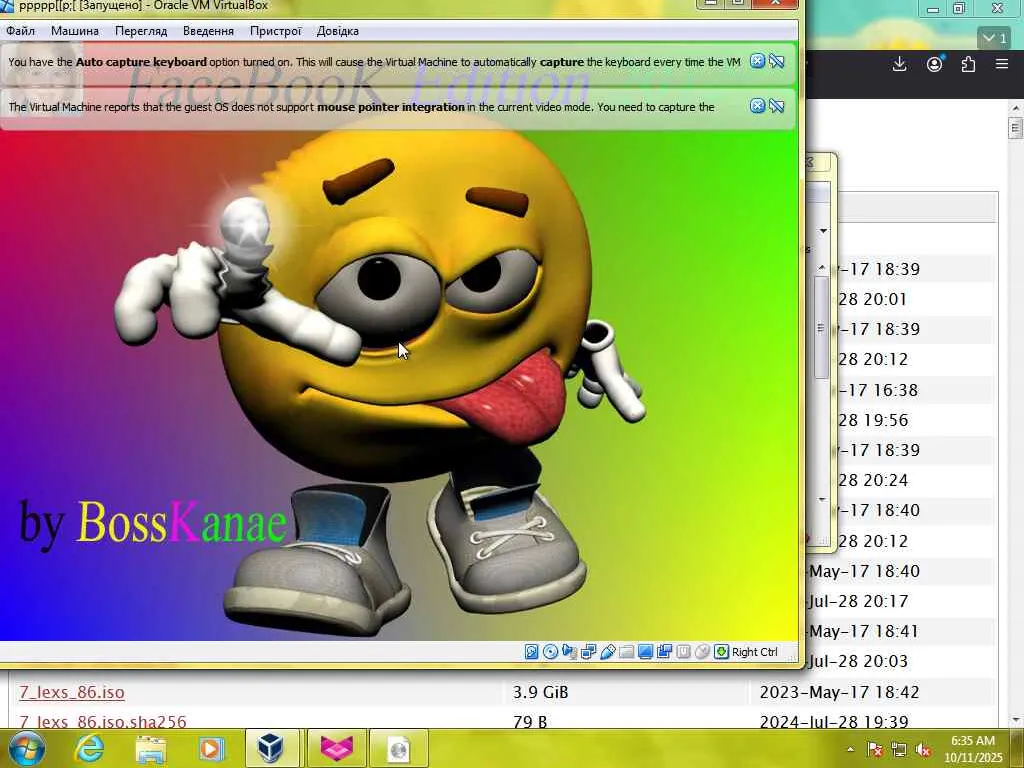This screenshot has width=1024, height=768.
Task: Click the browser scrollbar down arrow
Action: pos(1016,720)
